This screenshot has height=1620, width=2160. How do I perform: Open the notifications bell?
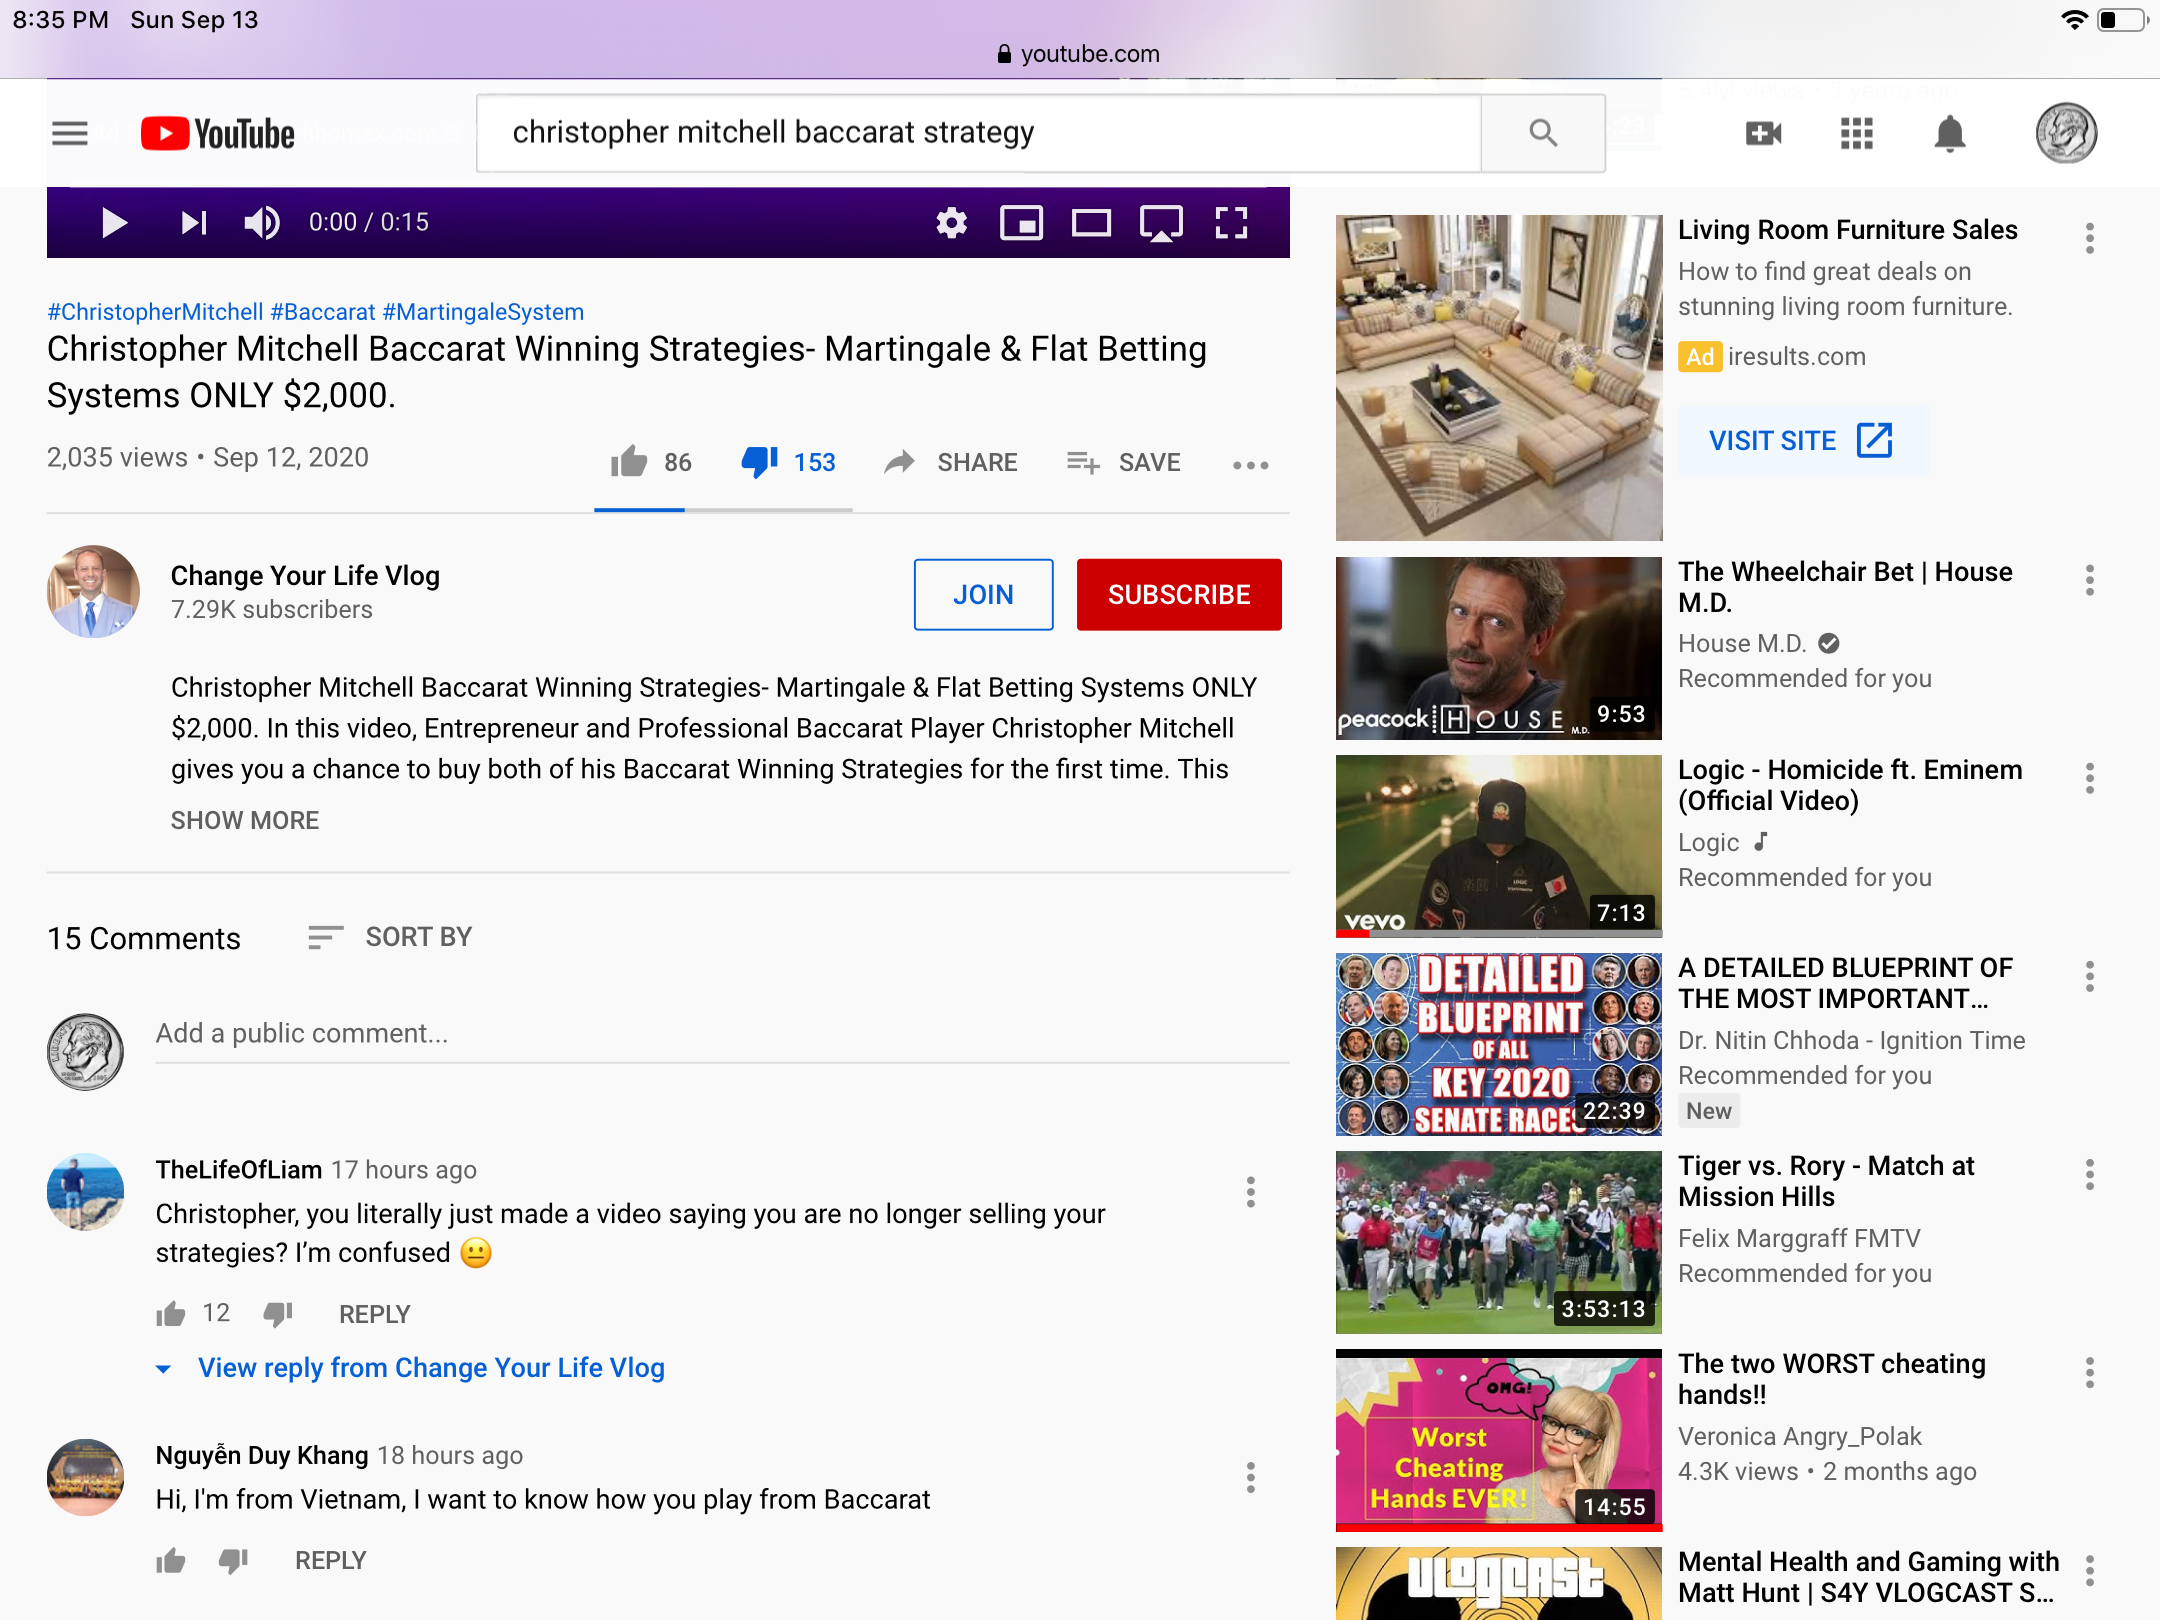(x=1950, y=133)
